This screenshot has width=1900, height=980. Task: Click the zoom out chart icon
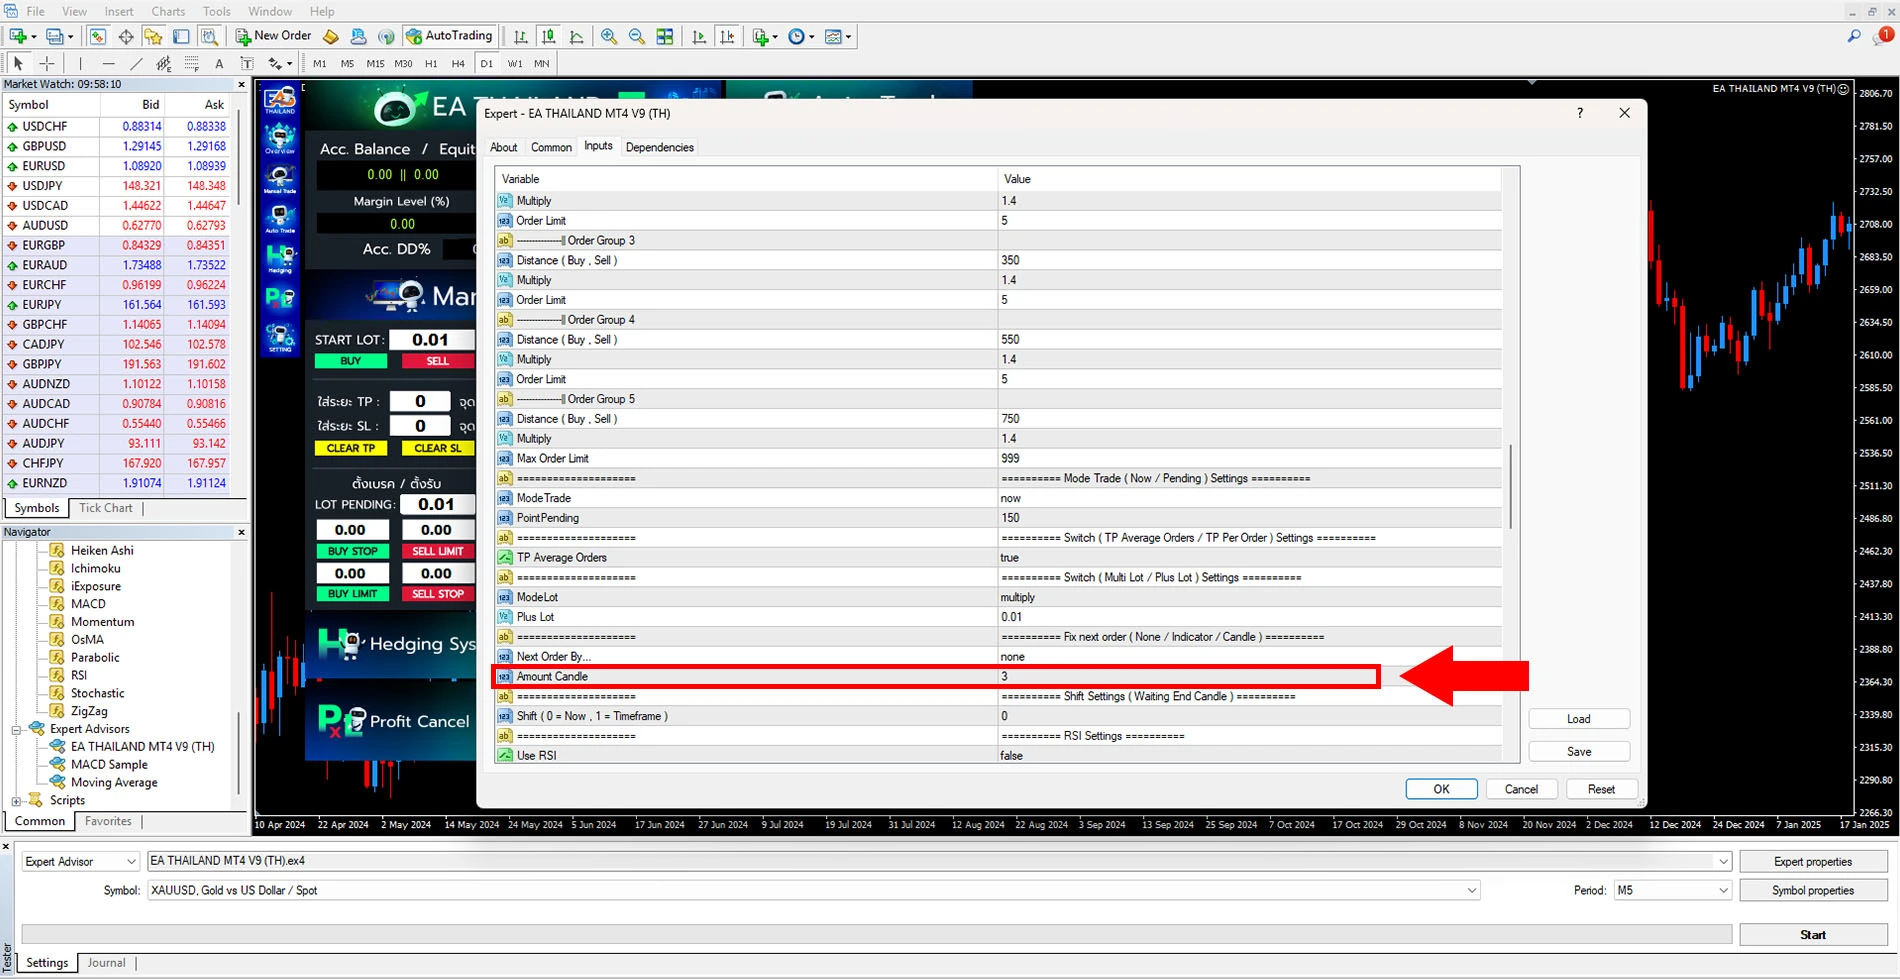click(637, 37)
